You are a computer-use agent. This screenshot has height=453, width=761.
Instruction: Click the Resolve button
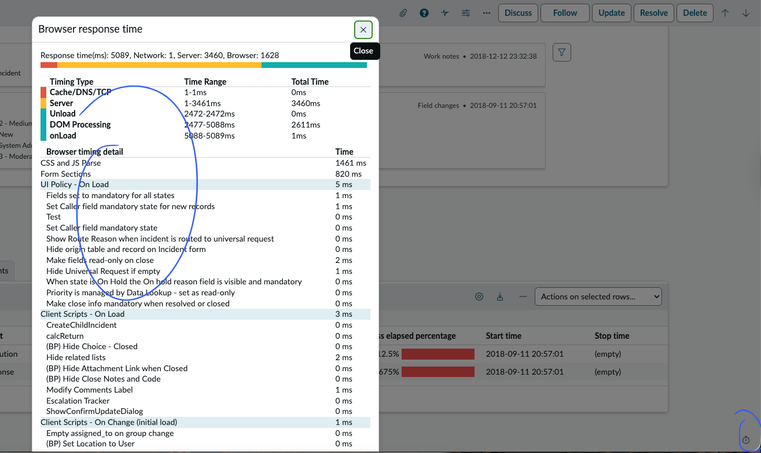[x=653, y=13]
